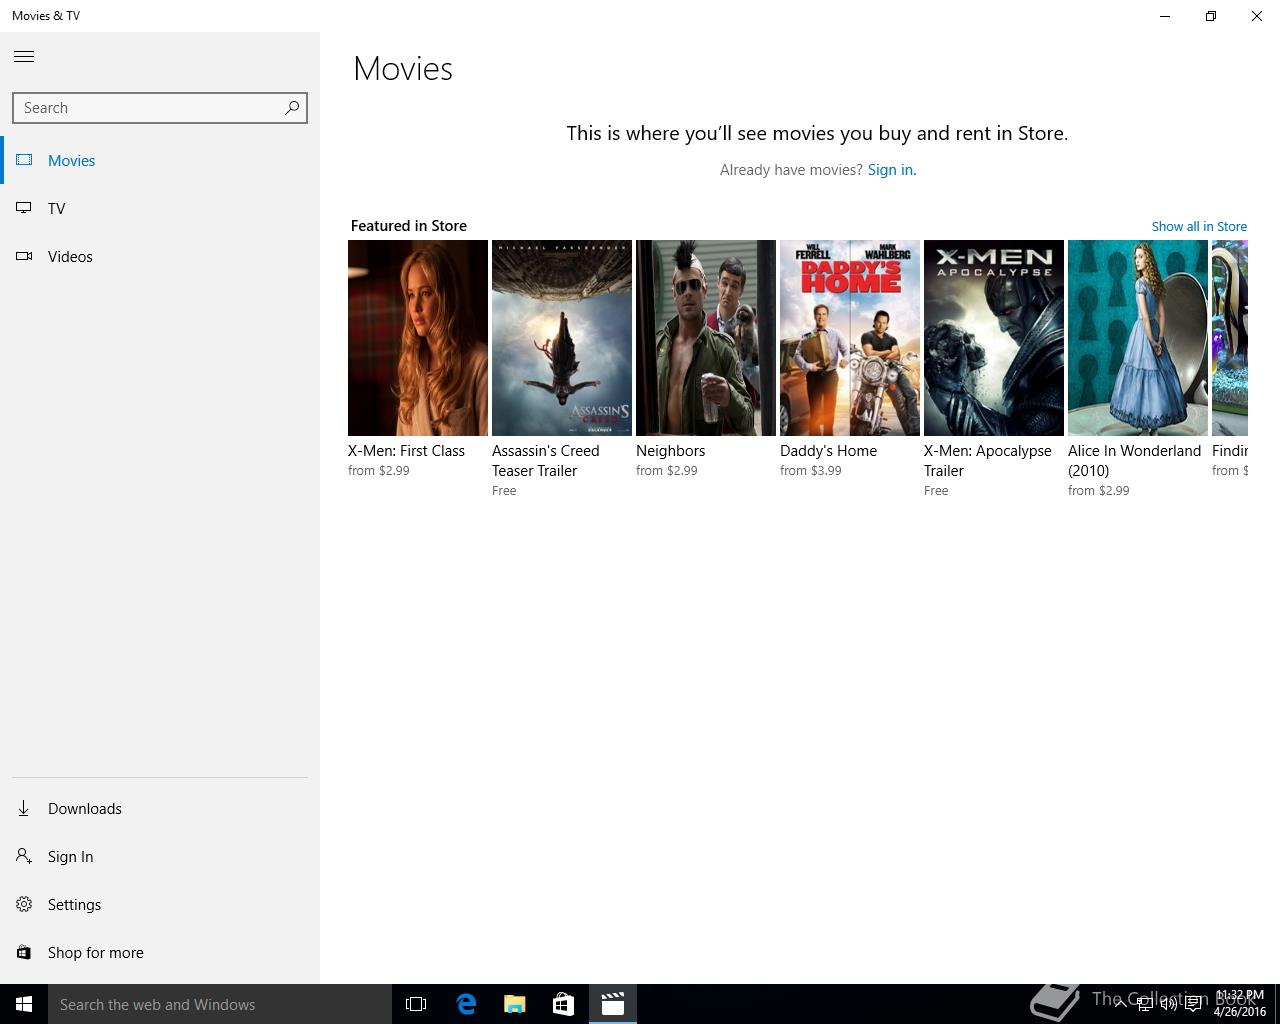Follow the 'Sign in.' link
The width and height of the screenshot is (1280, 1024).
pos(892,170)
